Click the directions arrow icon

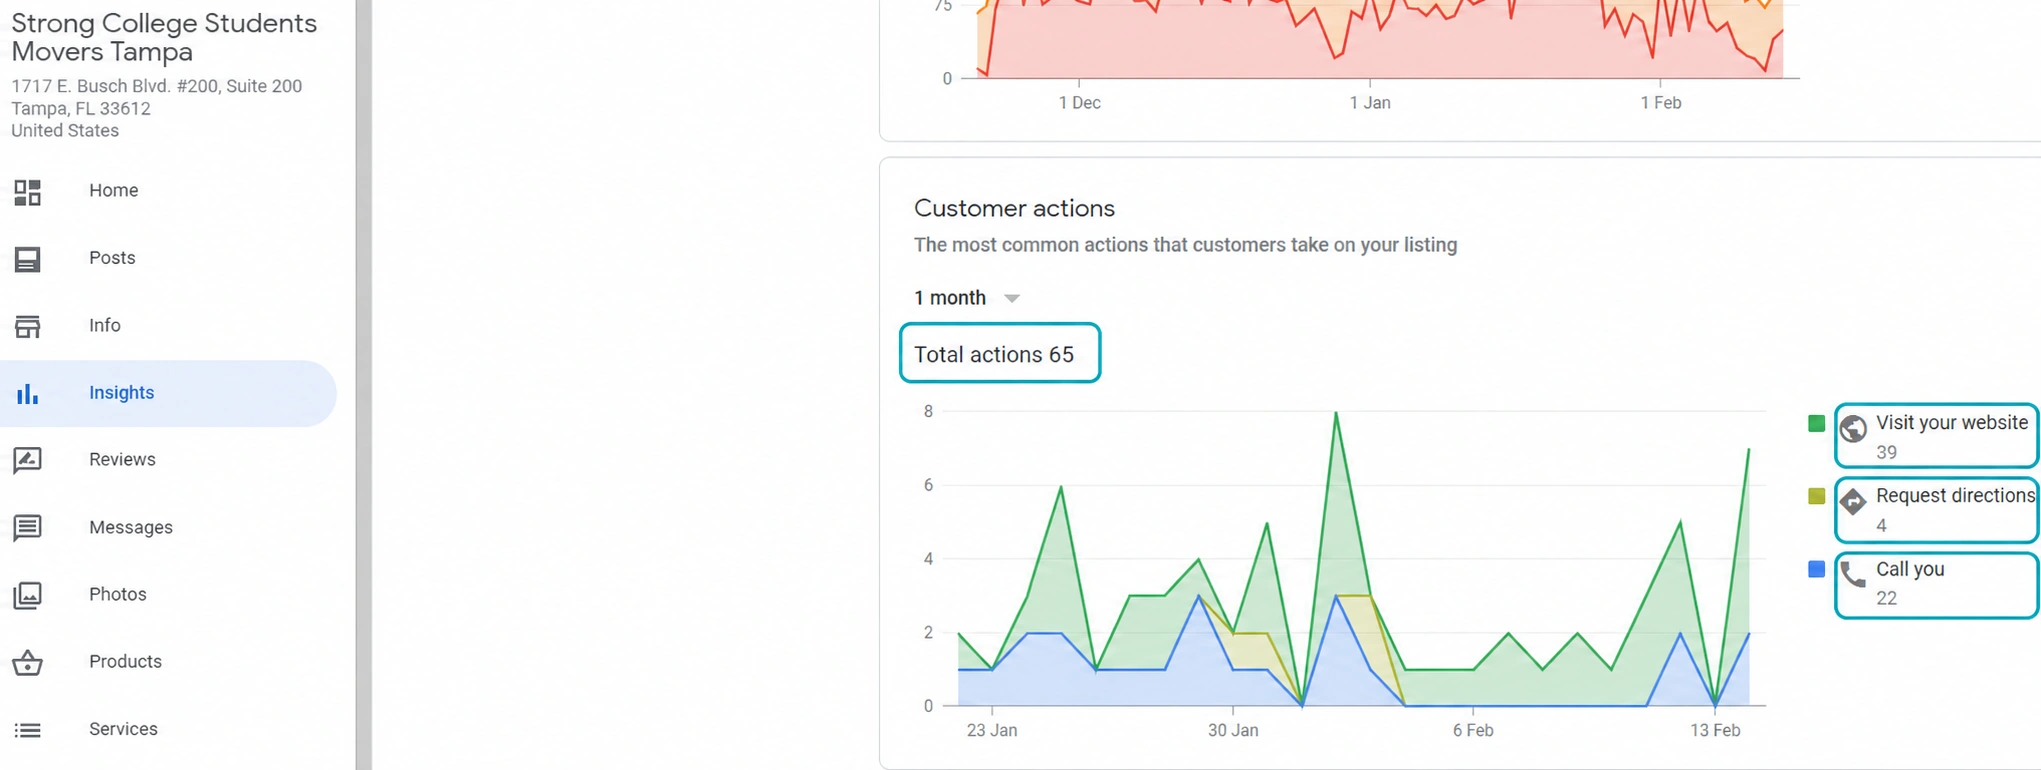1853,501
